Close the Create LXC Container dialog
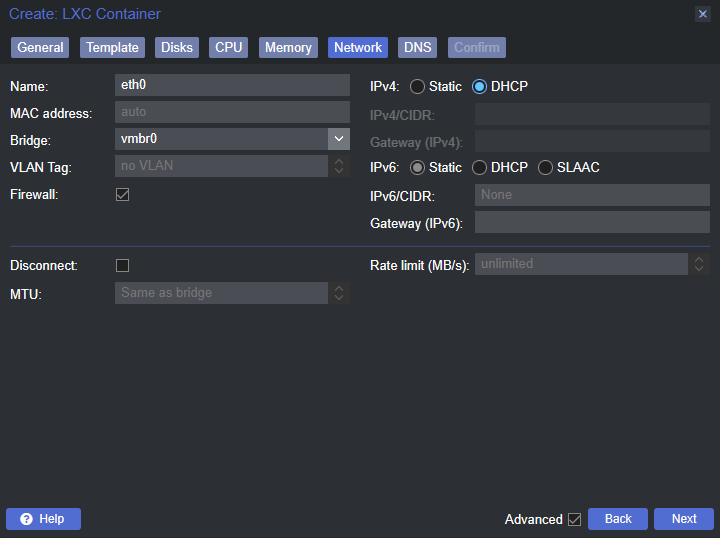720x538 pixels. [702, 14]
